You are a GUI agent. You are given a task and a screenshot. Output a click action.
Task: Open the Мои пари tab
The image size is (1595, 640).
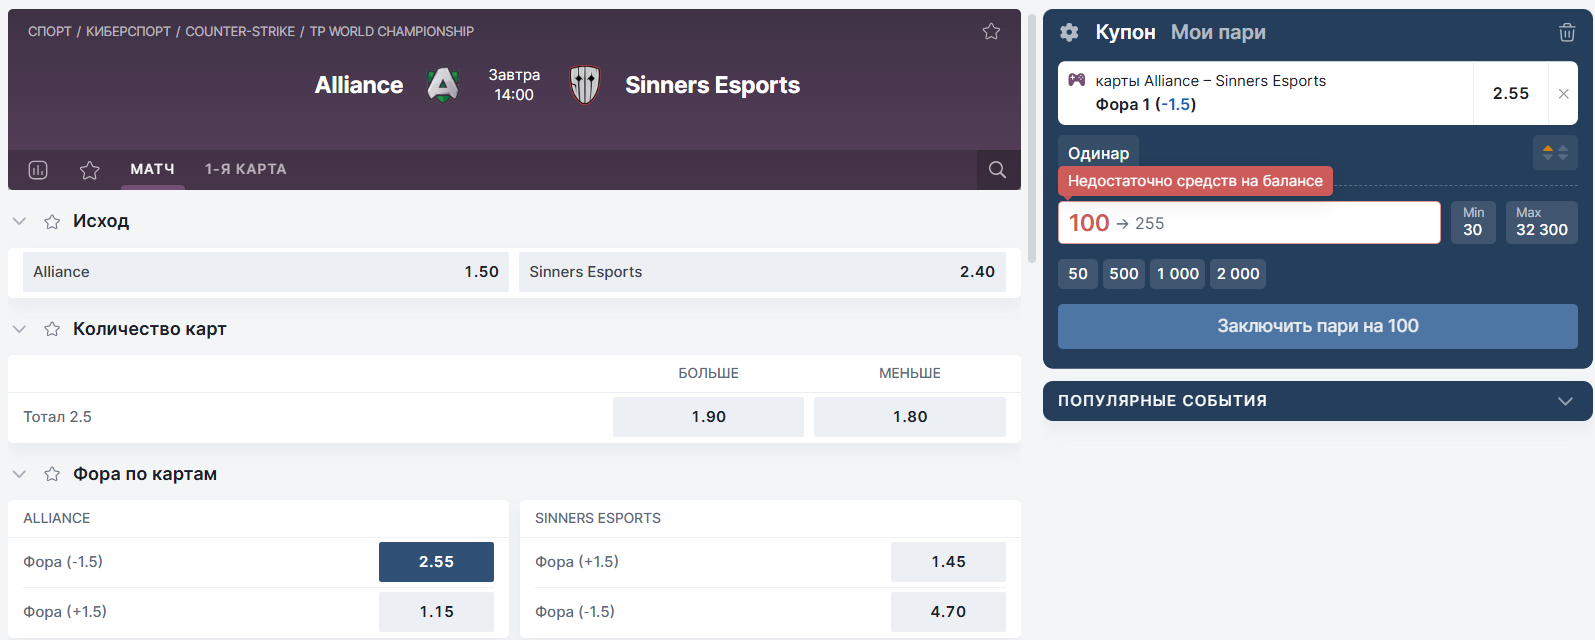point(1218,32)
